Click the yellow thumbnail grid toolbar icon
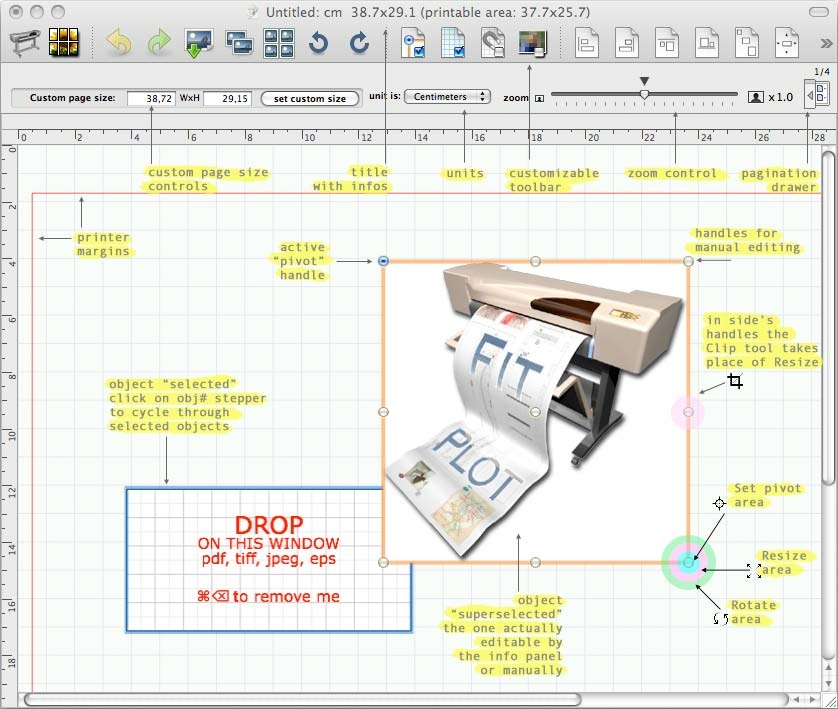 pyautogui.click(x=64, y=43)
